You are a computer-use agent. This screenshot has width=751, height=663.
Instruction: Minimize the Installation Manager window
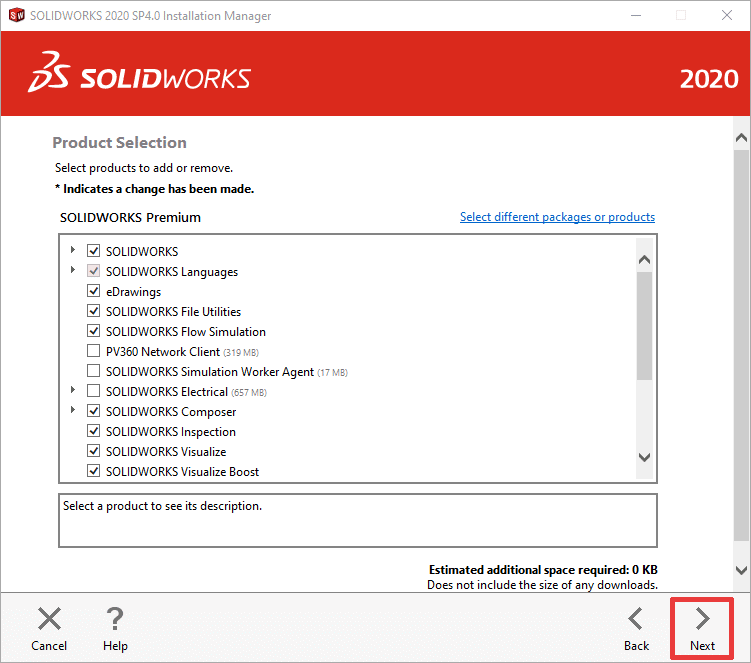636,15
